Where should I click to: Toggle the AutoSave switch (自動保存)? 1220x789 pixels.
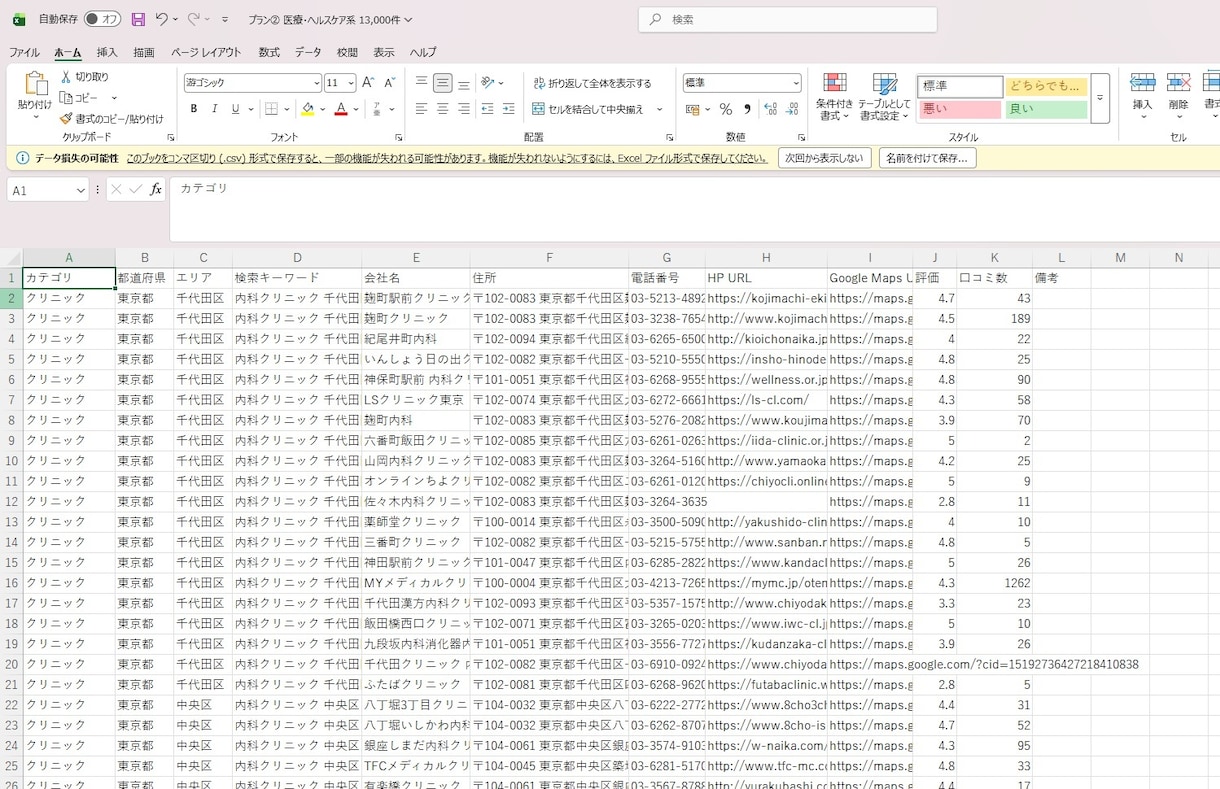pos(102,19)
